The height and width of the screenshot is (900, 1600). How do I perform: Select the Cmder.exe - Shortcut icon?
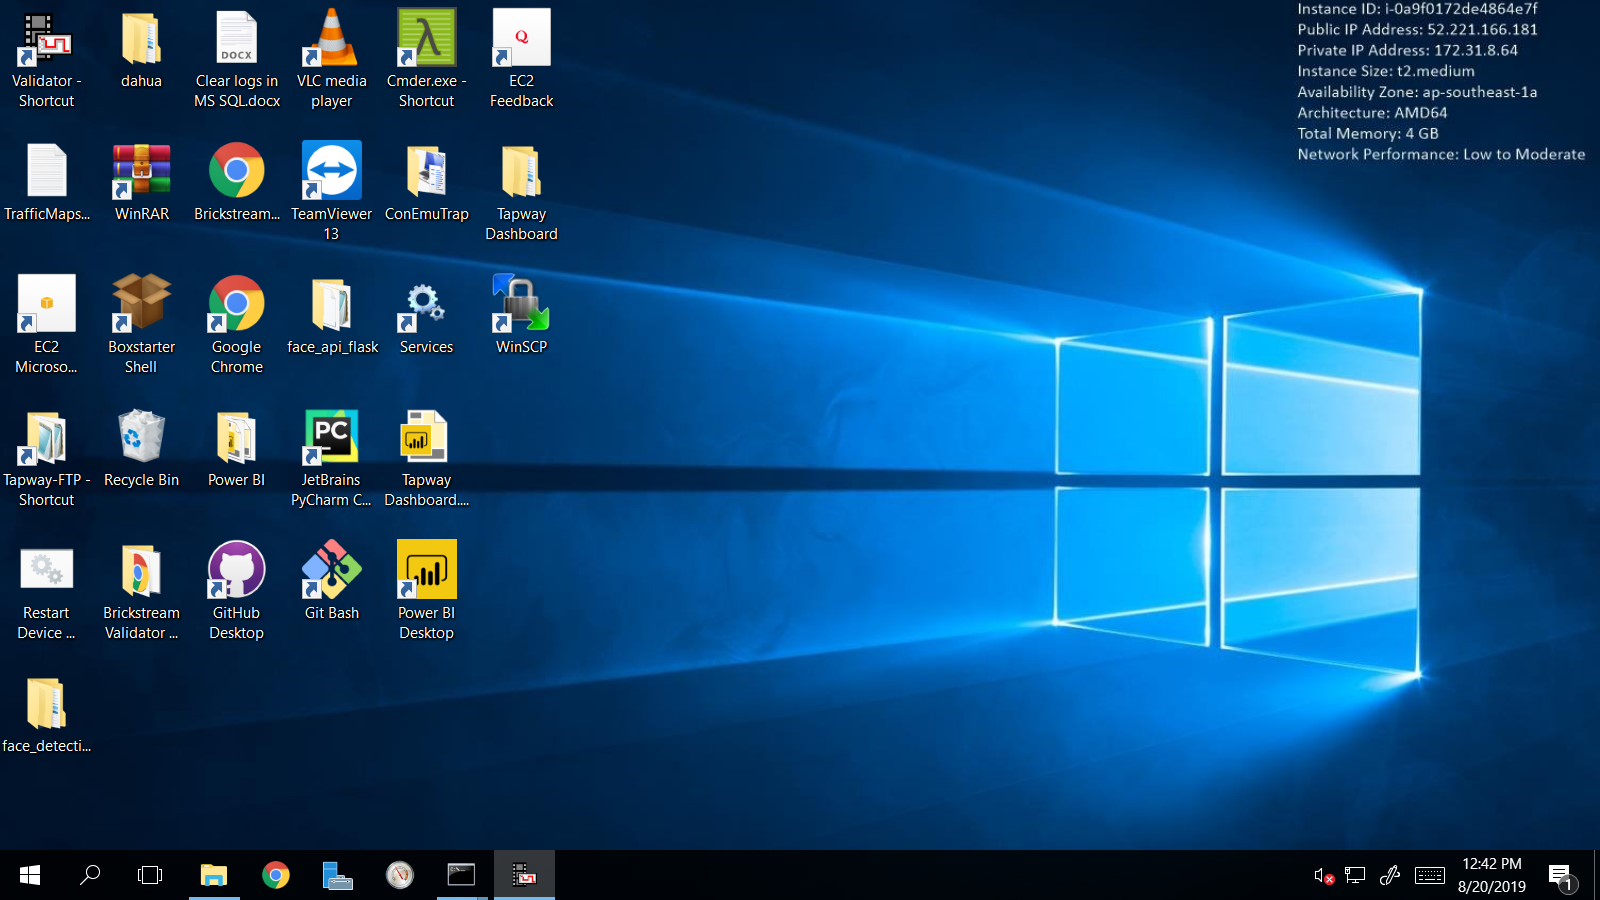427,60
